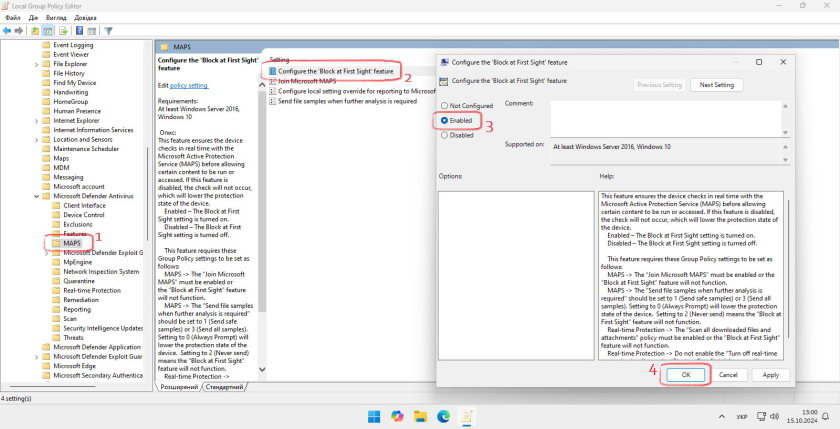Click the icon beside 'Send file samples' setting
The width and height of the screenshot is (840, 429).
click(272, 101)
